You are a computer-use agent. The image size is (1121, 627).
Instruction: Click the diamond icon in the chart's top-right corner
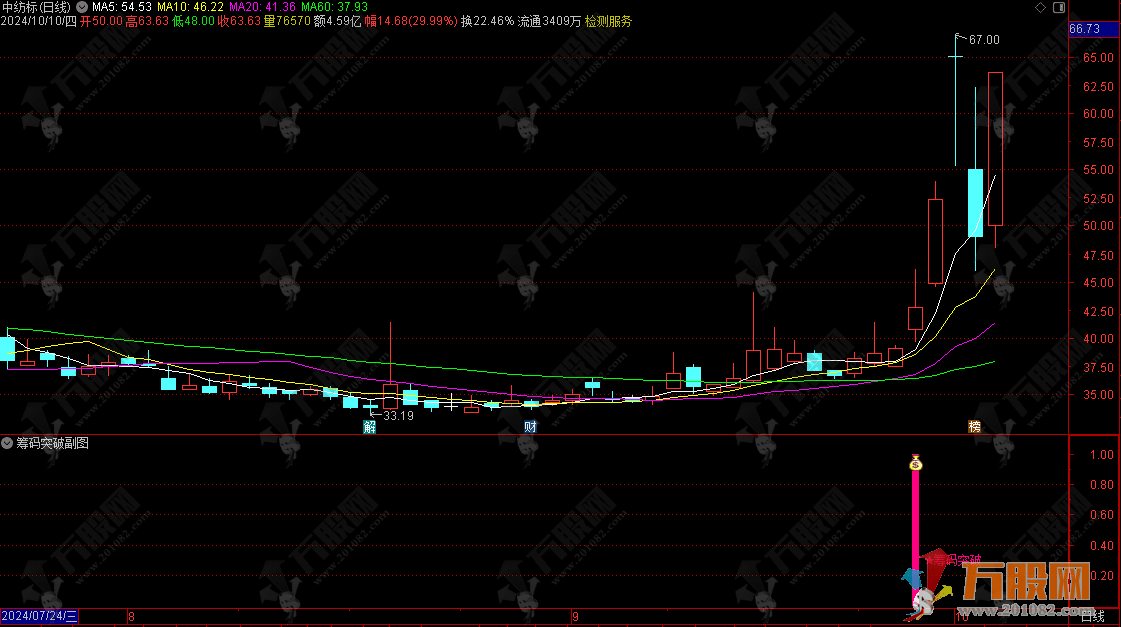coord(1040,7)
